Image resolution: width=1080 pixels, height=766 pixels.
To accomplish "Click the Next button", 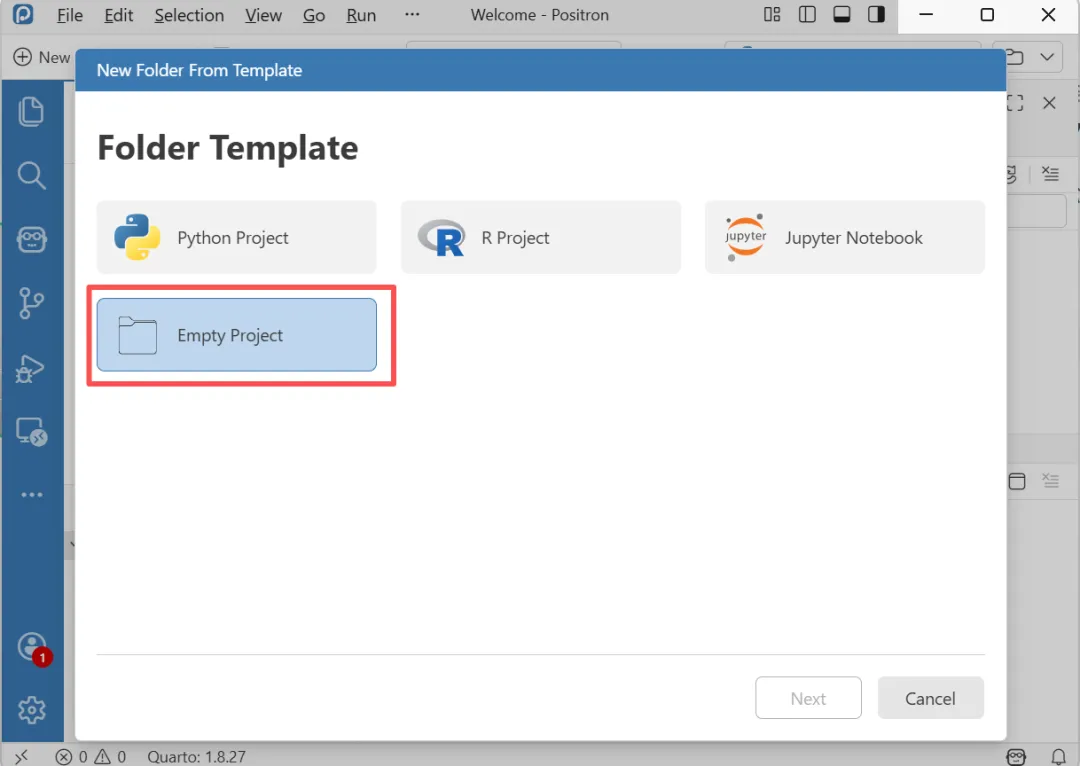I will point(808,698).
